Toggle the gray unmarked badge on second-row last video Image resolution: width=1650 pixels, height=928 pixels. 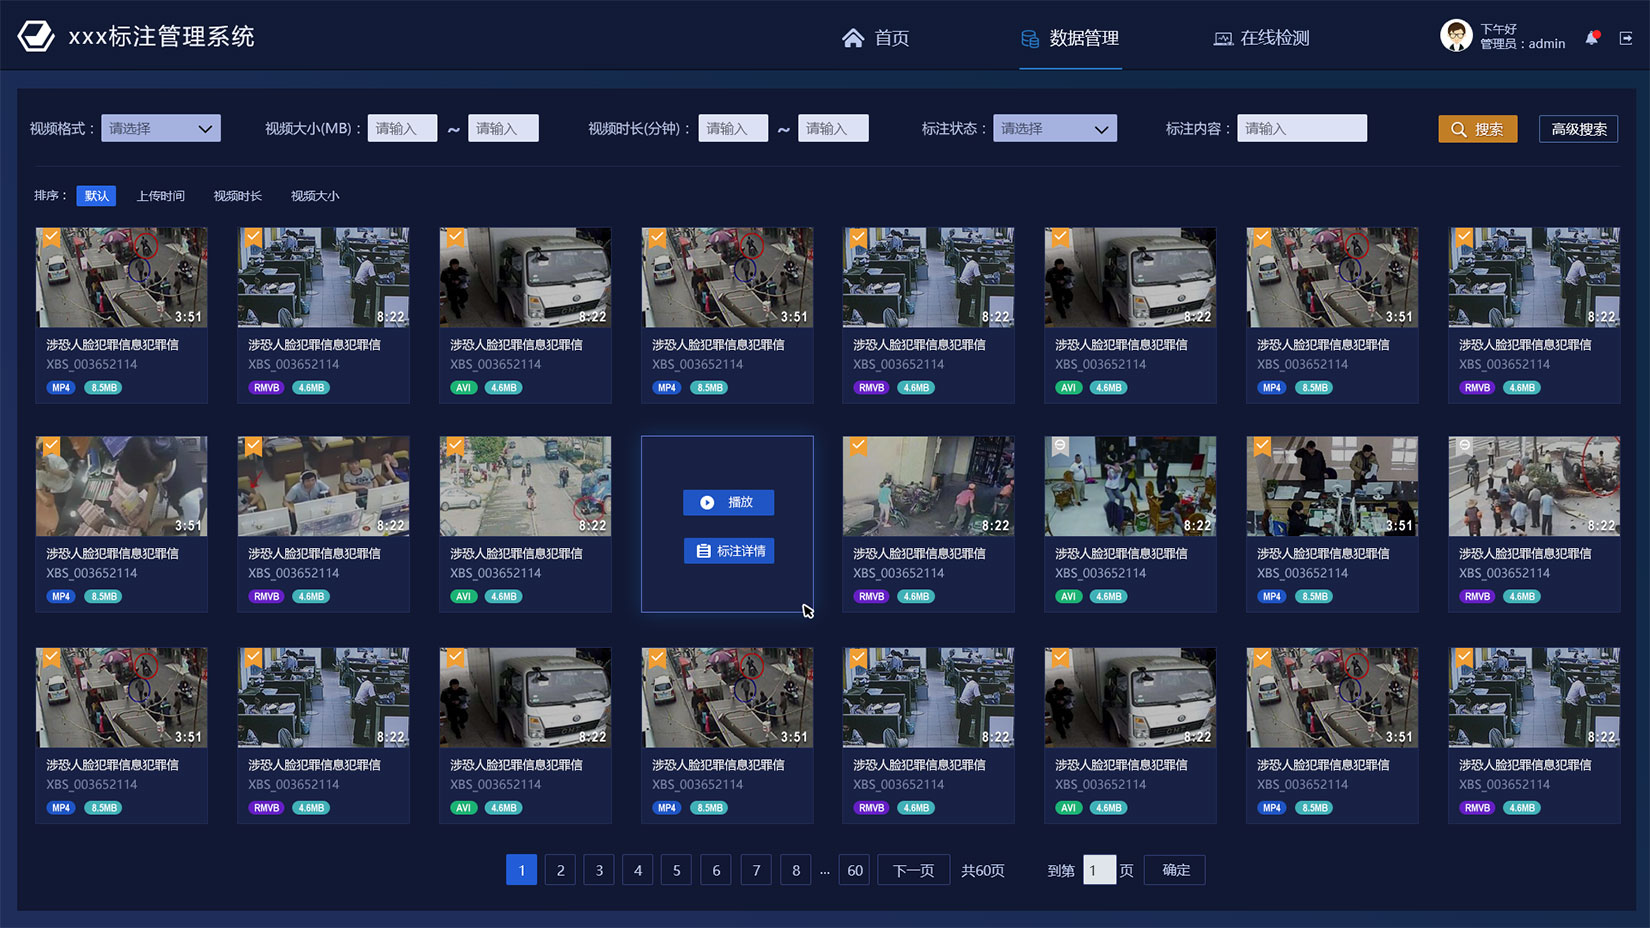[1464, 446]
